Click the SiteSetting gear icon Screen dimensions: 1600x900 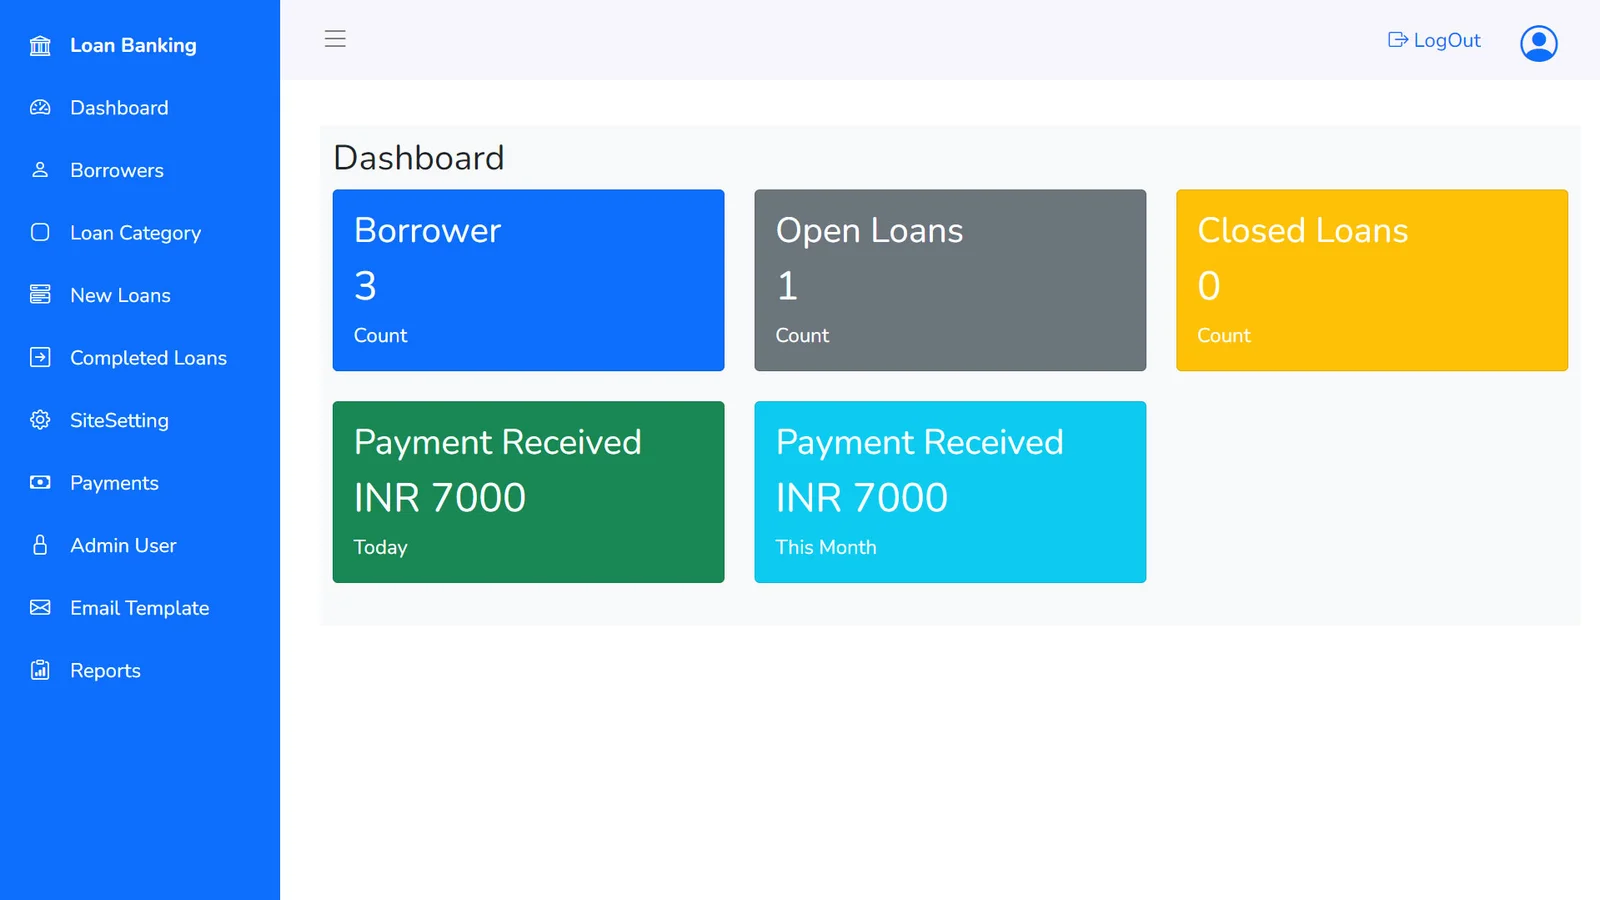click(40, 420)
